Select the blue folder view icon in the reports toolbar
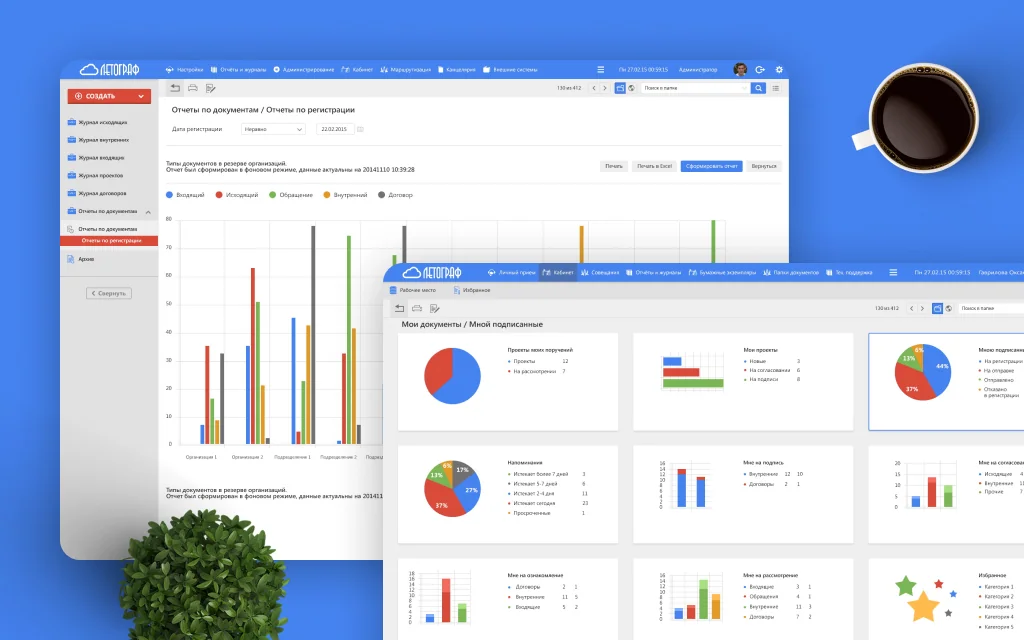Viewport: 1024px width, 640px height. (x=620, y=88)
